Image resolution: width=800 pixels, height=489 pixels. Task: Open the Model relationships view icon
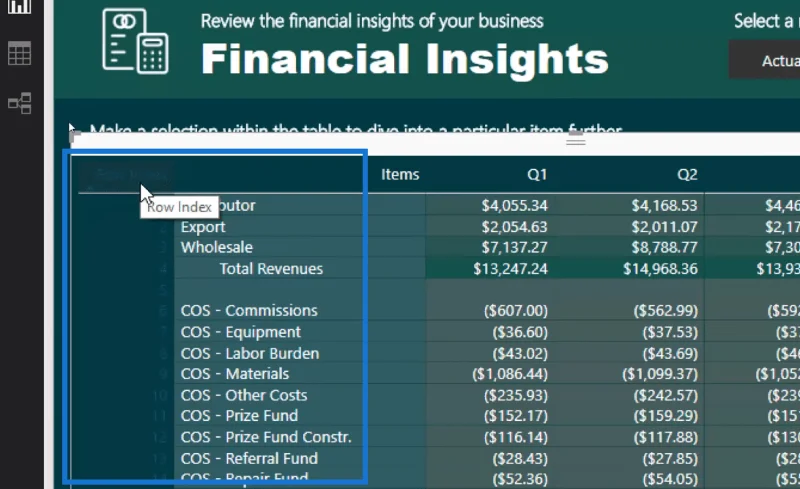point(19,103)
